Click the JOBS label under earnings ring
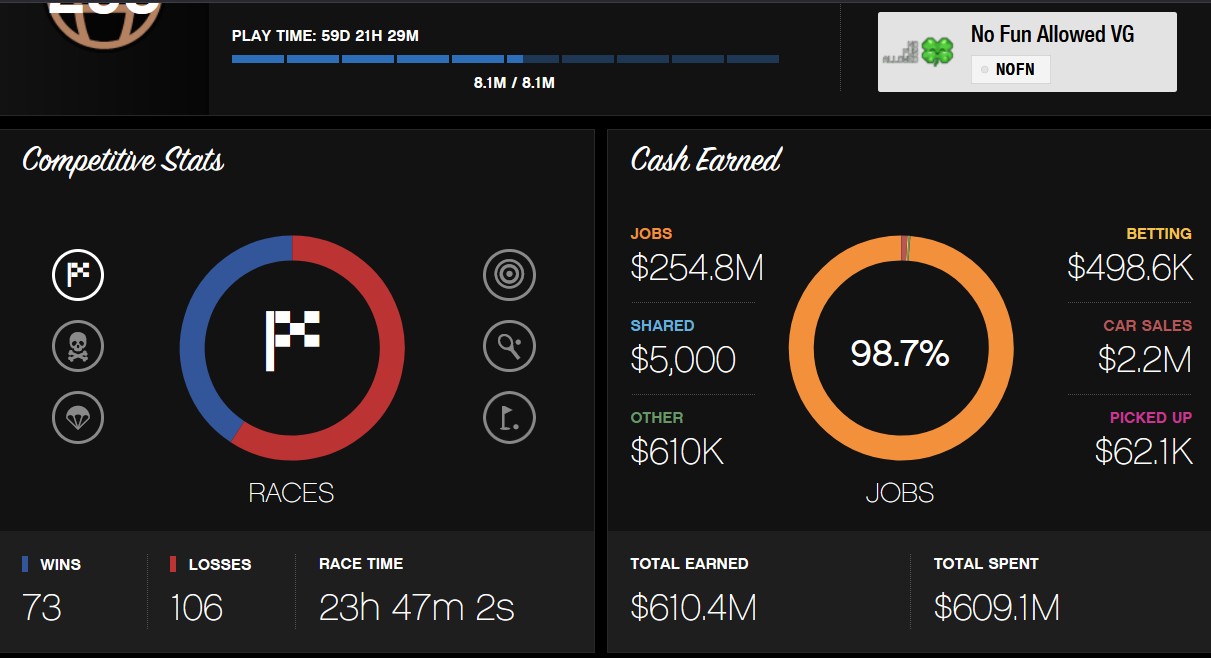1211x658 pixels. coord(900,493)
